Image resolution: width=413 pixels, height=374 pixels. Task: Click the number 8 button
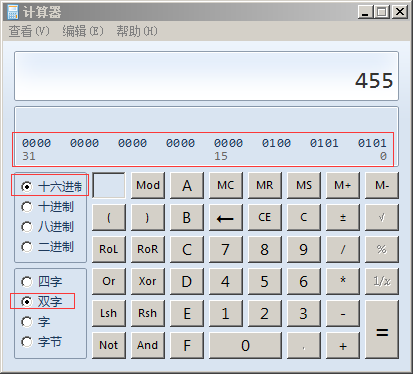point(265,249)
